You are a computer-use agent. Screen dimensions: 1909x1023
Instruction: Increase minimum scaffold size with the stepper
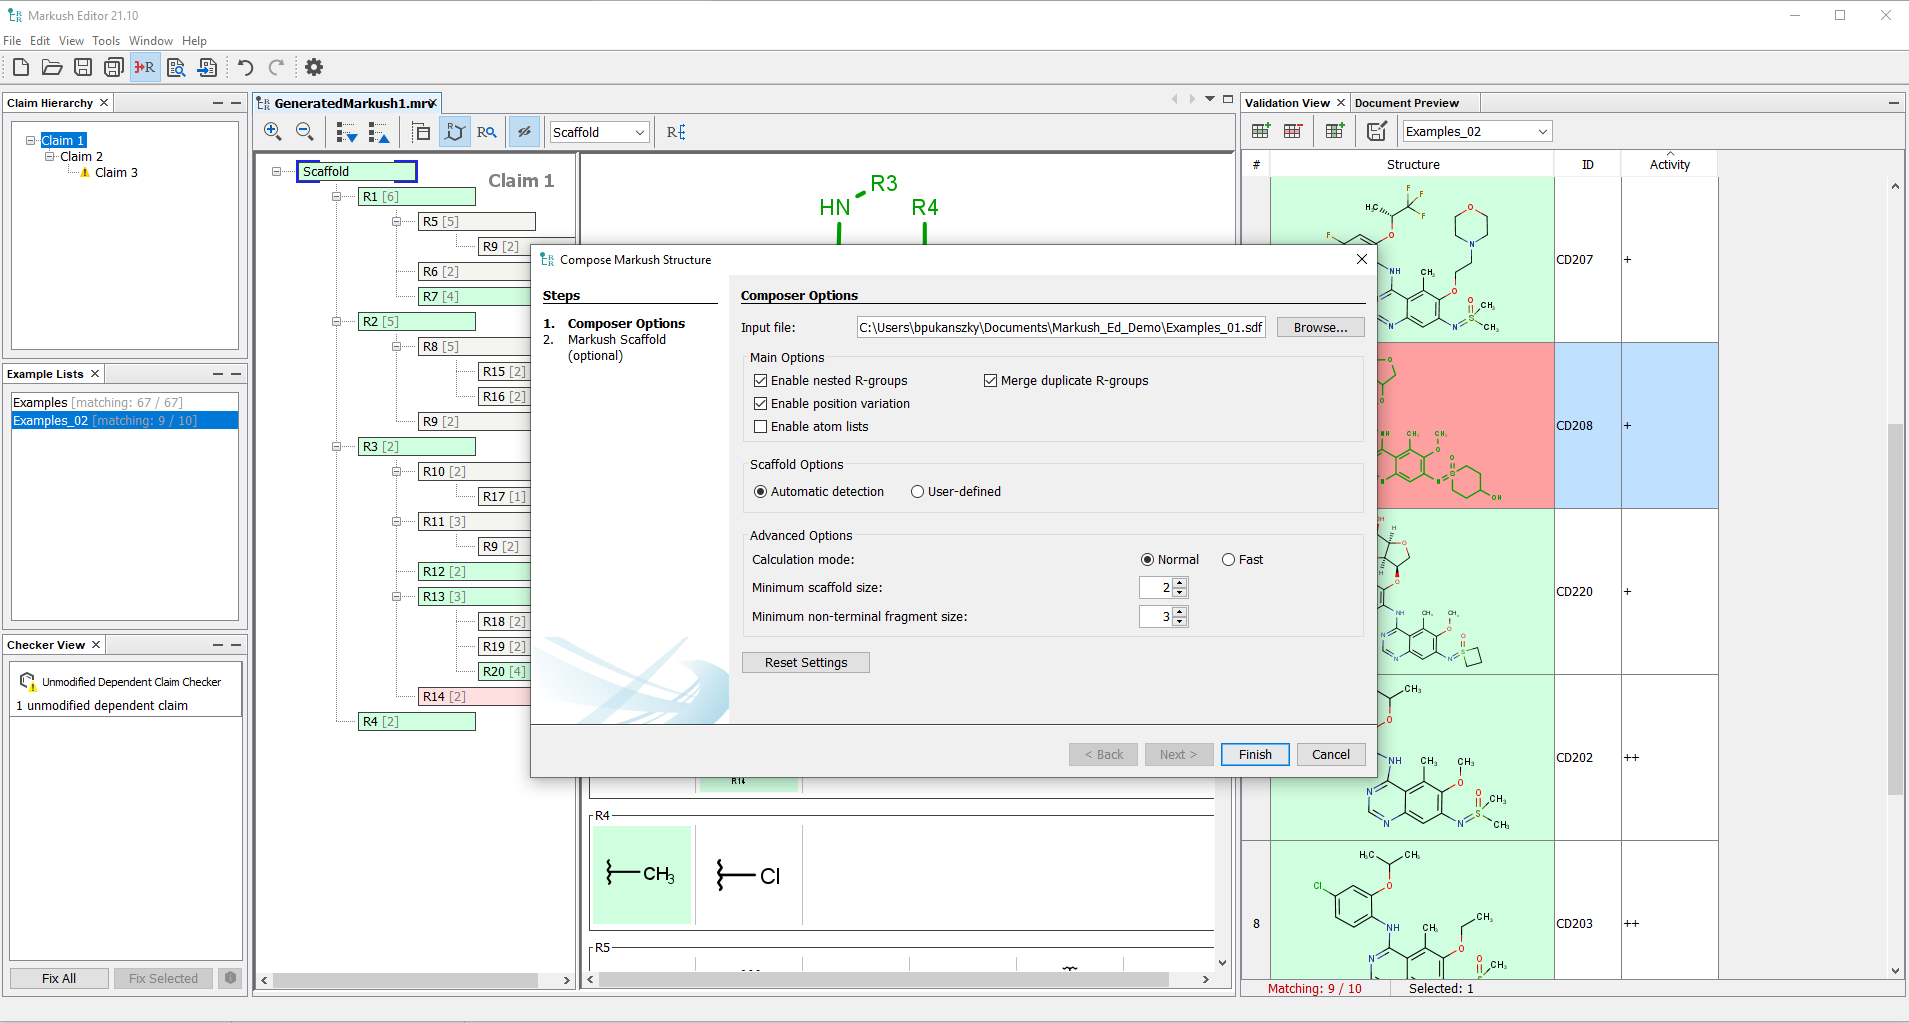tap(1181, 583)
